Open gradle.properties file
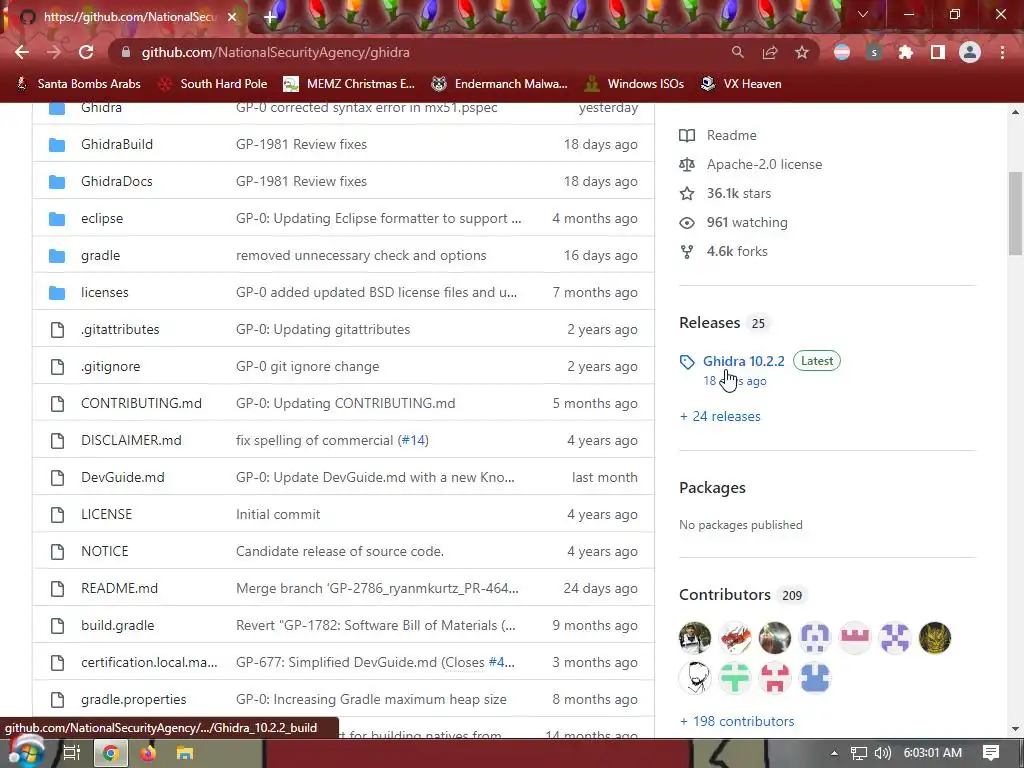Image resolution: width=1024 pixels, height=768 pixels. 134,699
